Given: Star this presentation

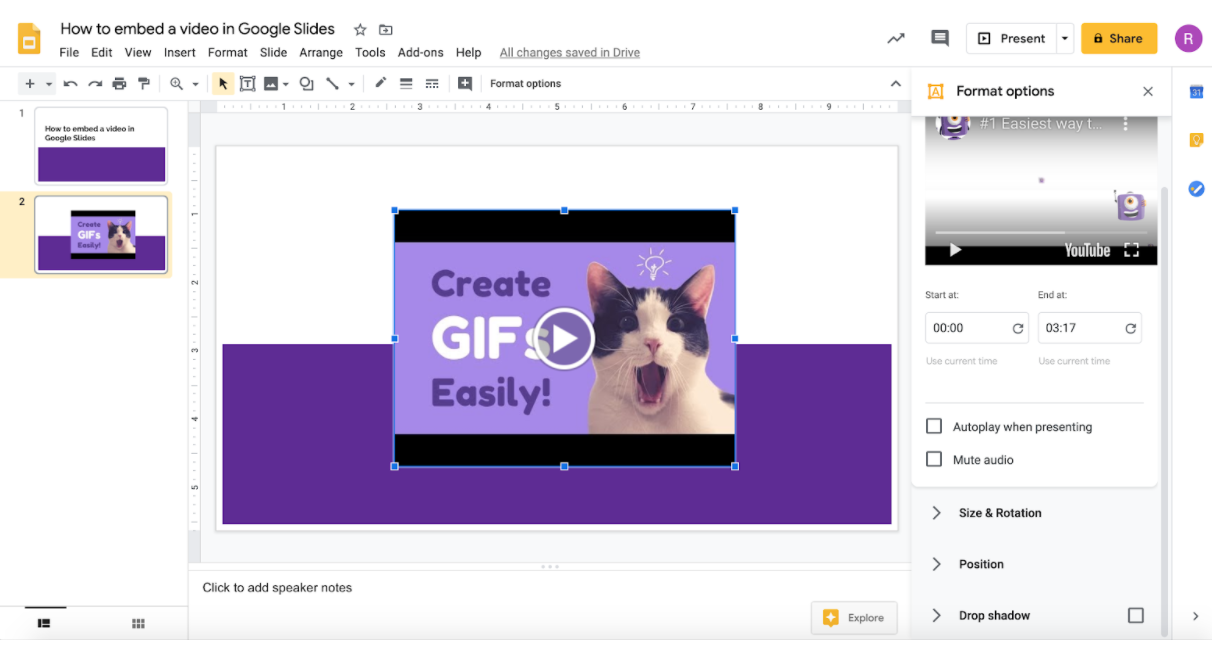Looking at the screenshot, I should pos(360,30).
